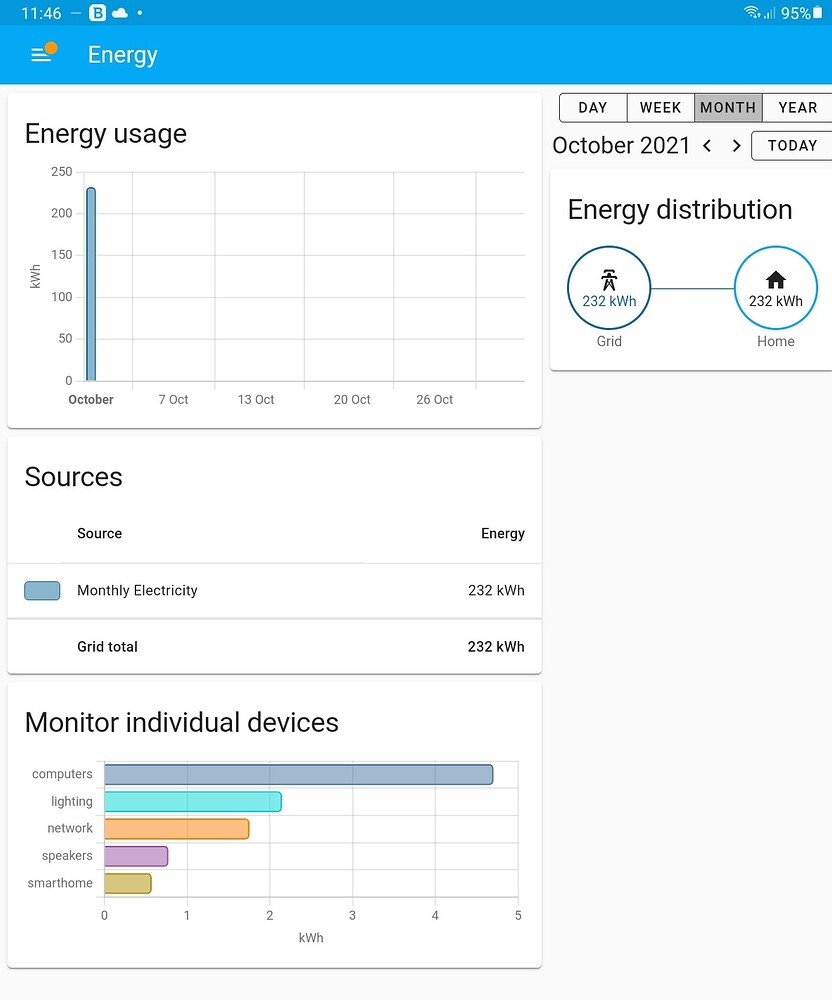
Task: Click the network device bar
Action: click(177, 829)
